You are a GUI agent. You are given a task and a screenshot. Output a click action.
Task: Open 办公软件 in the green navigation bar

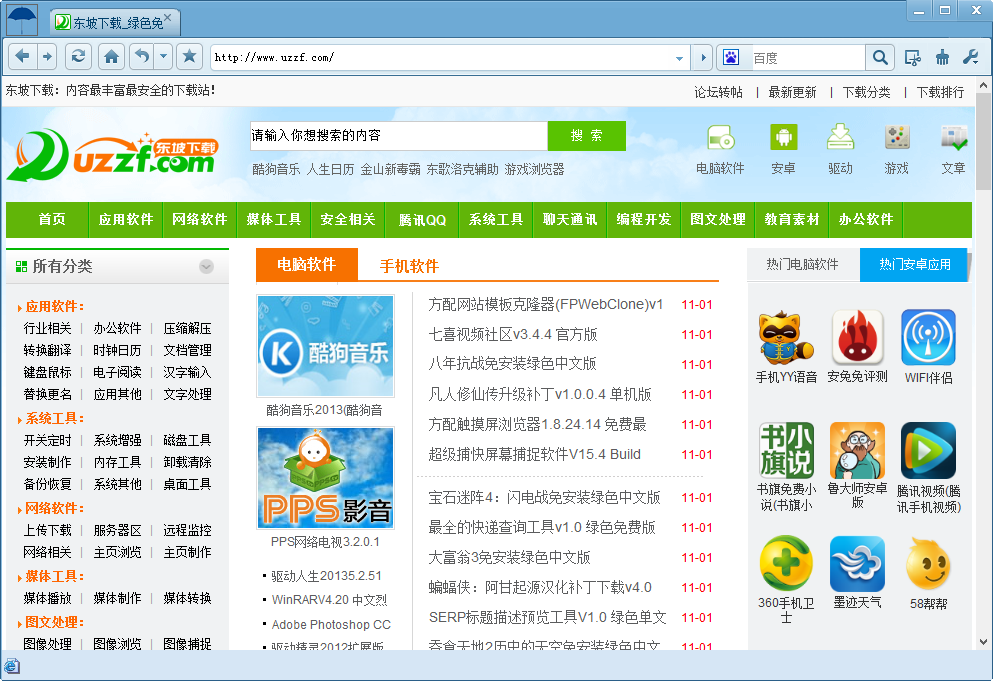[866, 220]
